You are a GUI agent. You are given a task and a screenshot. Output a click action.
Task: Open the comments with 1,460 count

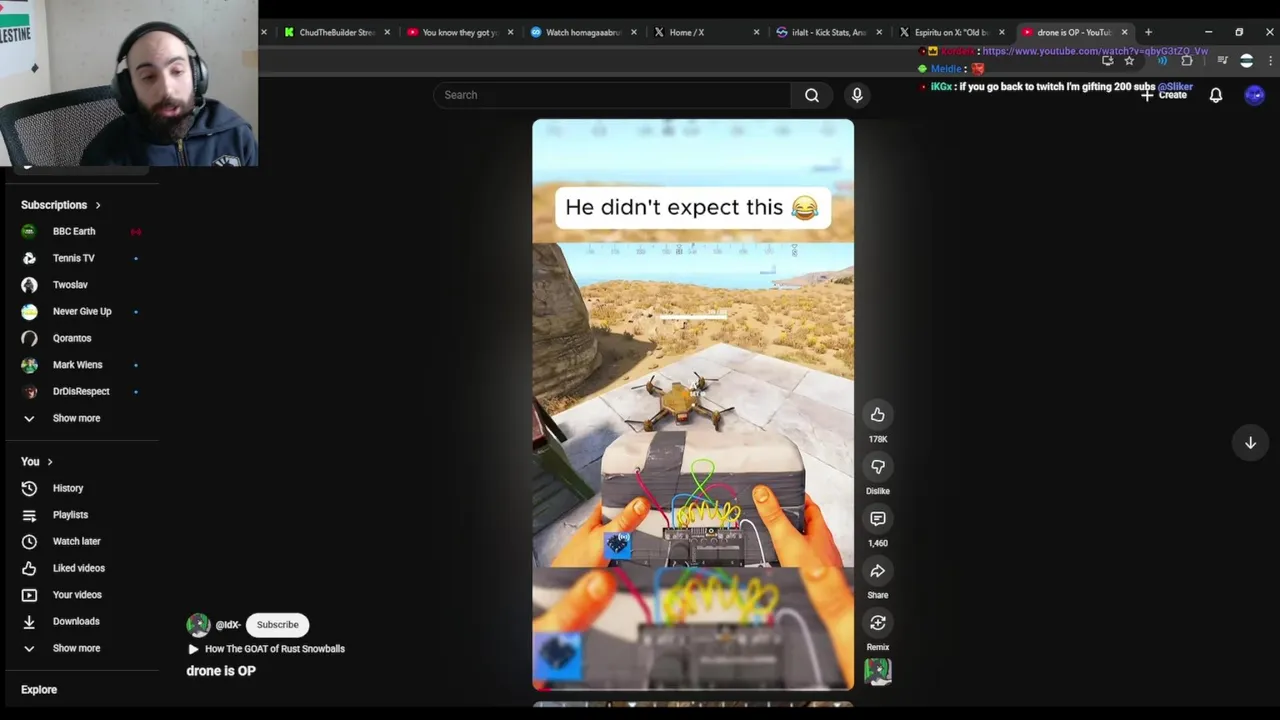pyautogui.click(x=877, y=519)
